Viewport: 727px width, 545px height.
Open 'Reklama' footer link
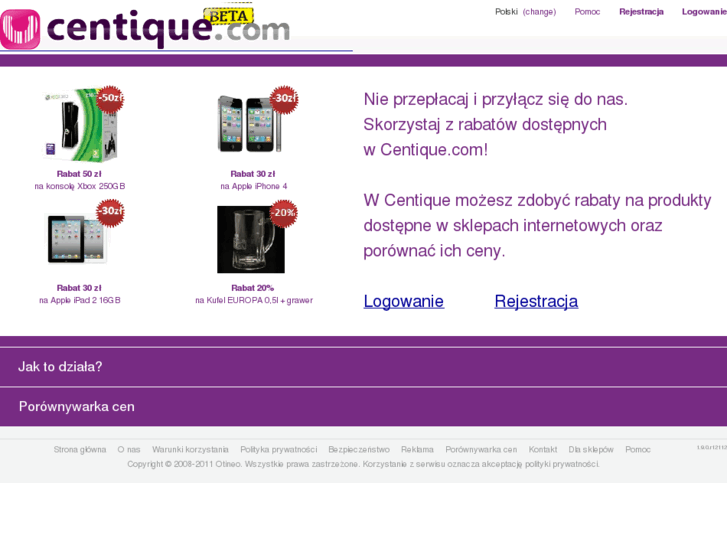point(417,449)
